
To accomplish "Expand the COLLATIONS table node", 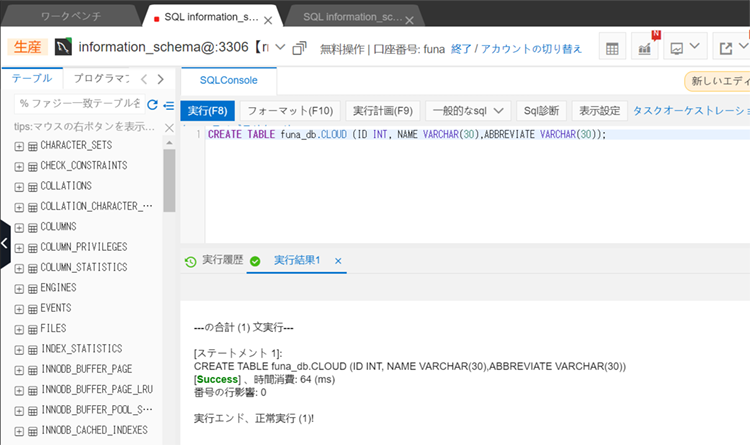I will [x=19, y=187].
